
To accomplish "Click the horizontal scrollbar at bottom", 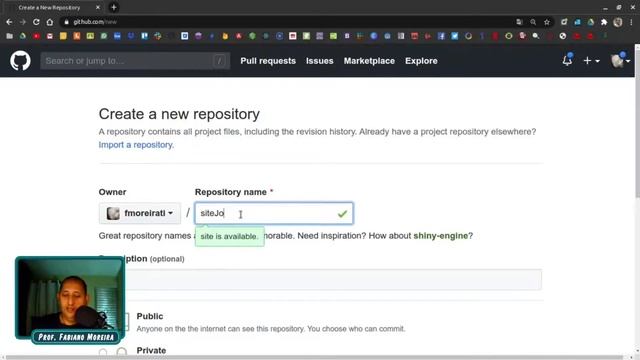I will (x=314, y=358).
